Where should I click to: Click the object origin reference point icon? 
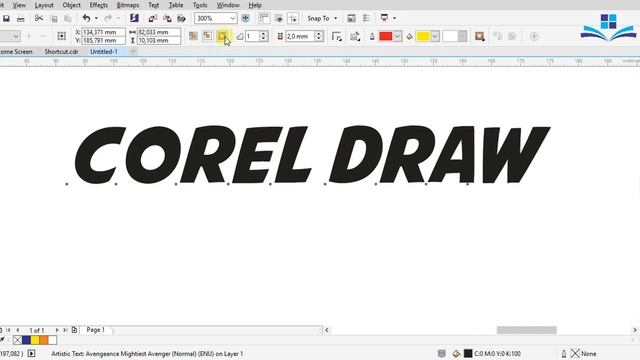(x=62, y=36)
